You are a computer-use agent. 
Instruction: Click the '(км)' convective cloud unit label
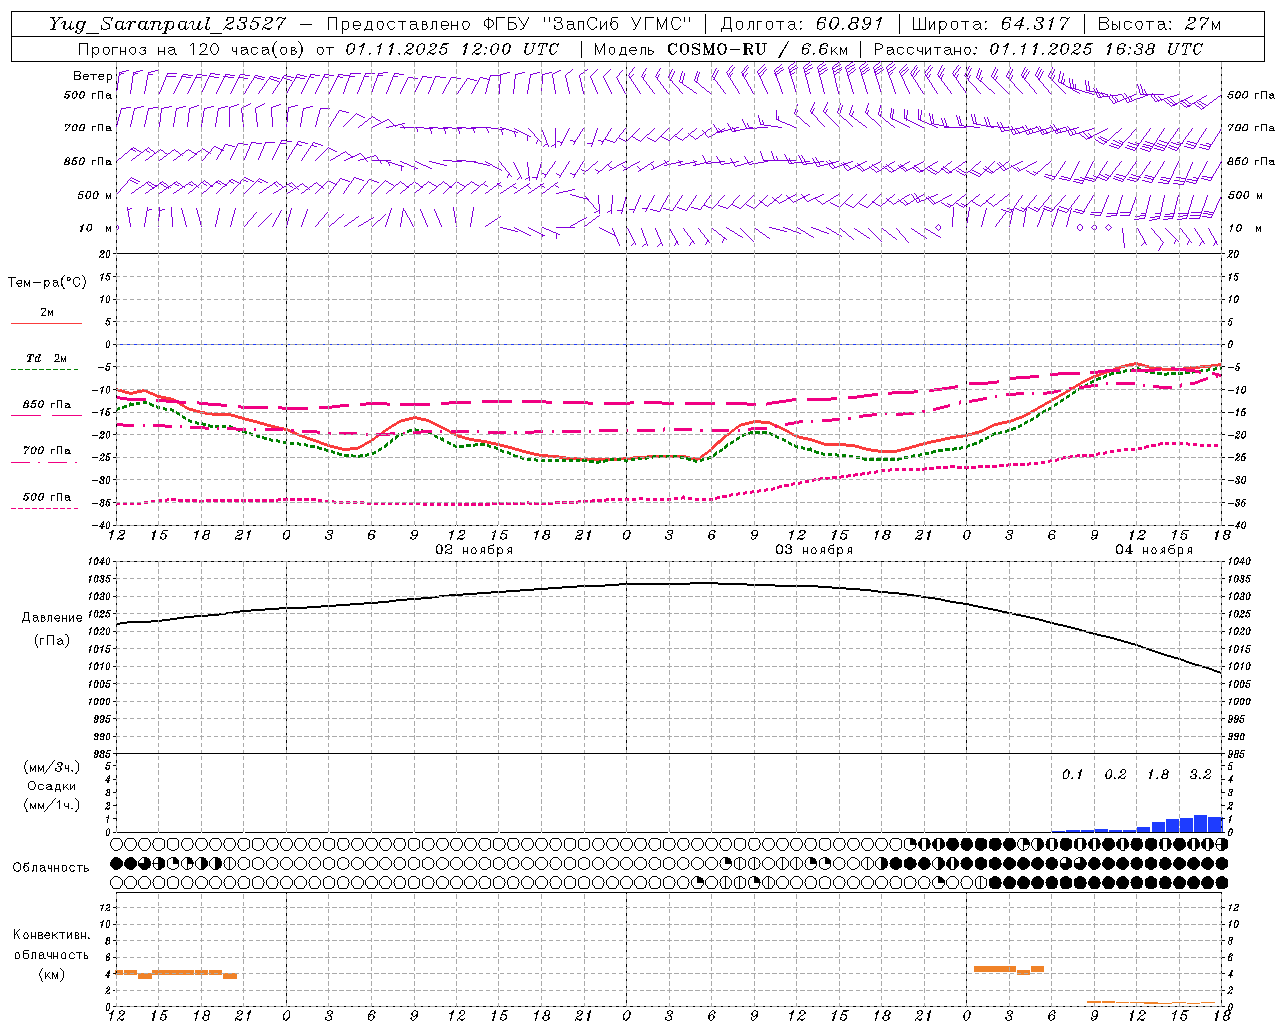click(52, 974)
